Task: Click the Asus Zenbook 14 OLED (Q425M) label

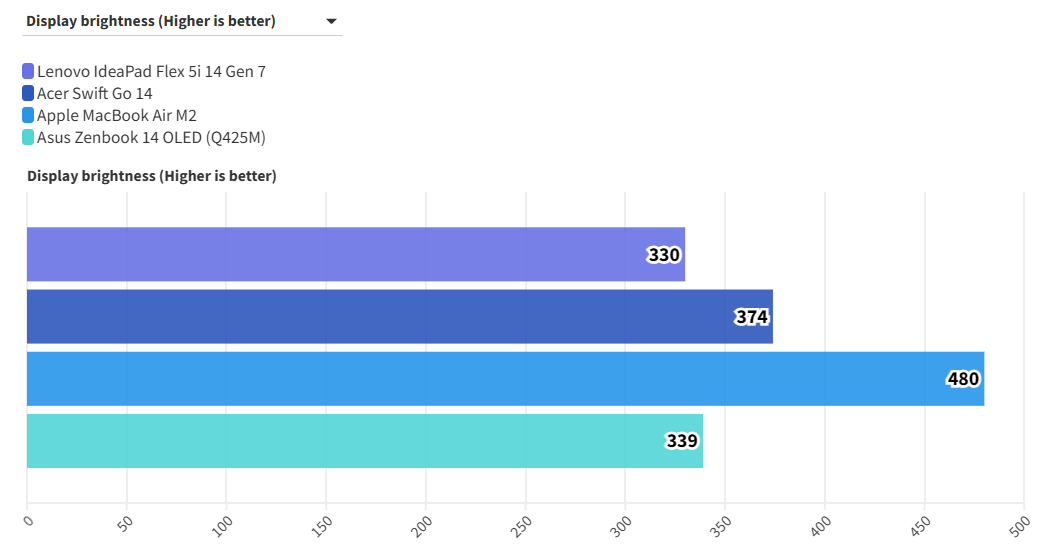Action: [151, 138]
